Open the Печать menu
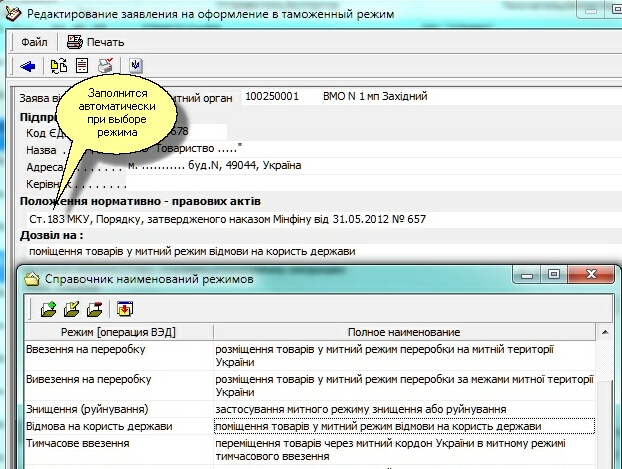622x469 pixels. [x=106, y=42]
